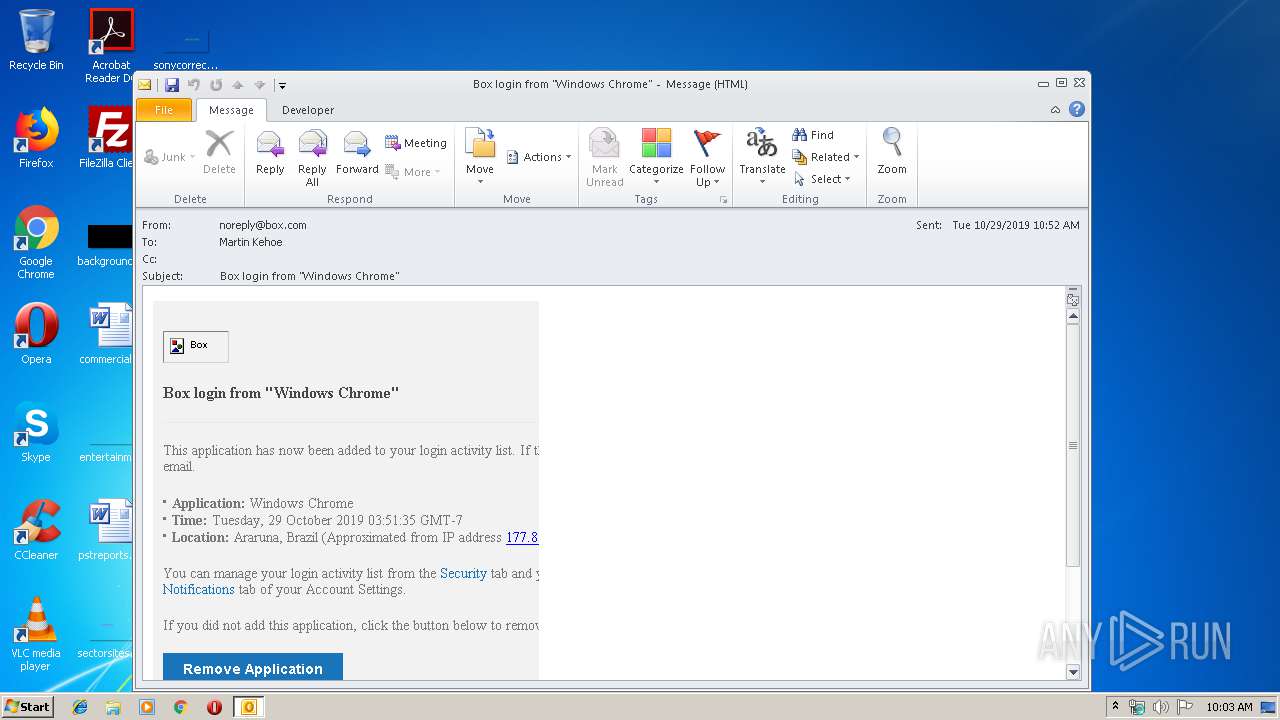Mark the message as Unread
The width and height of the screenshot is (1280, 720).
coord(604,157)
